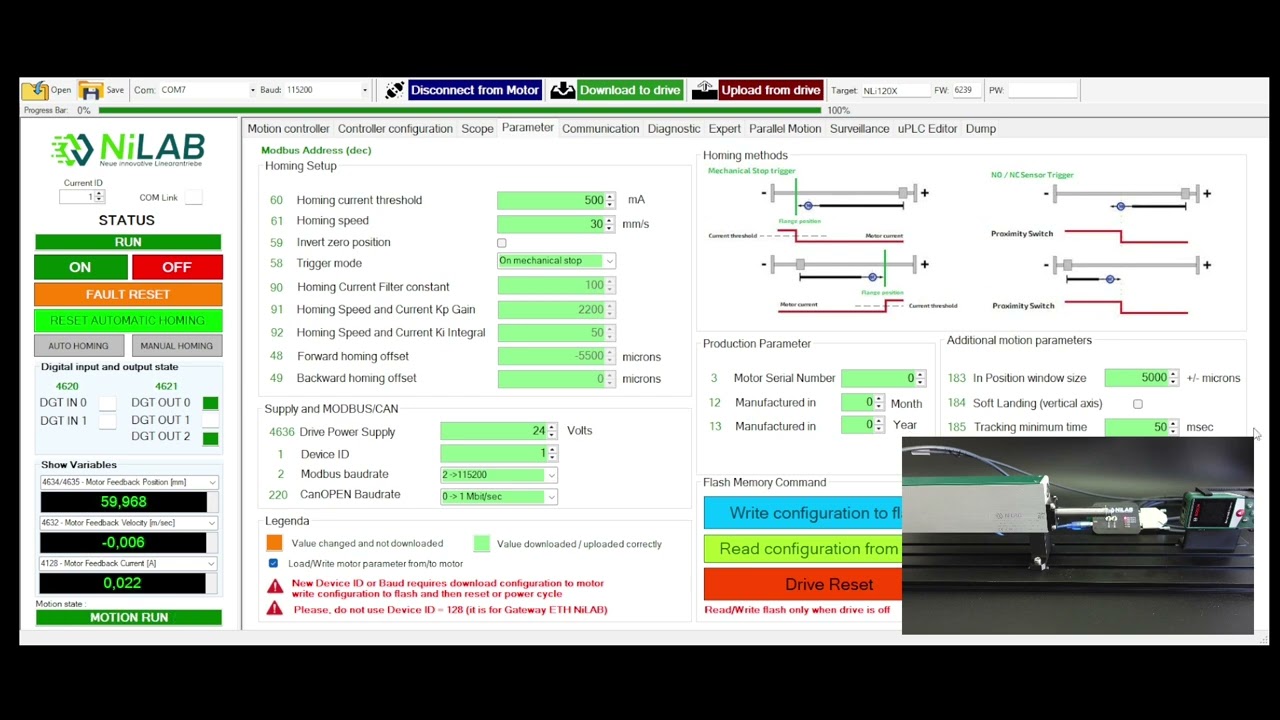
Task: Click the Progress Bar track
Action: [x=458, y=110]
